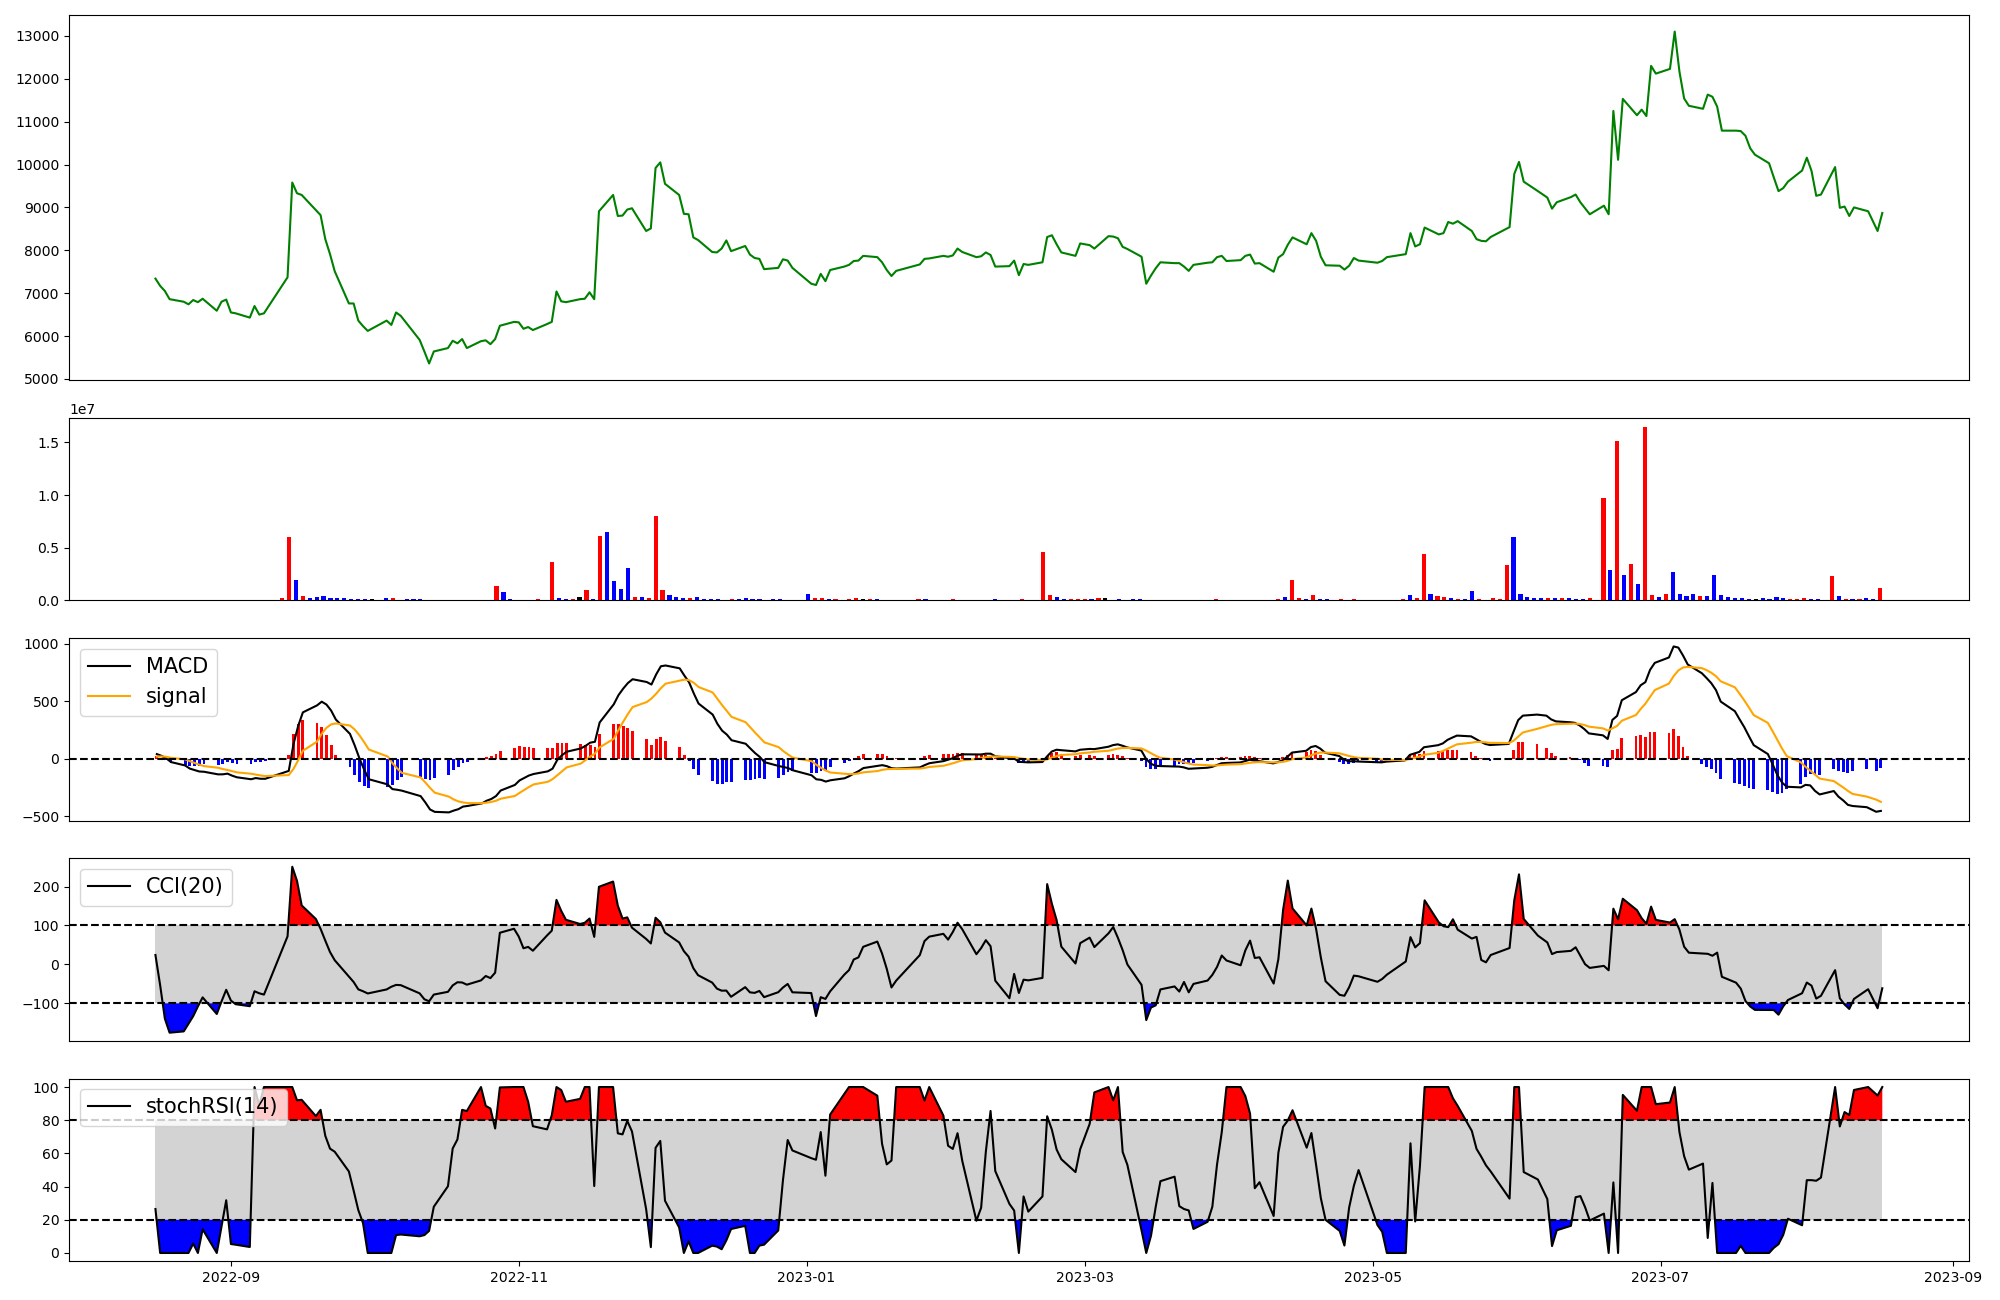The width and height of the screenshot is (2000, 1300).
Task: Select the stochRSI(14) legend entry
Action: (x=211, y=1106)
